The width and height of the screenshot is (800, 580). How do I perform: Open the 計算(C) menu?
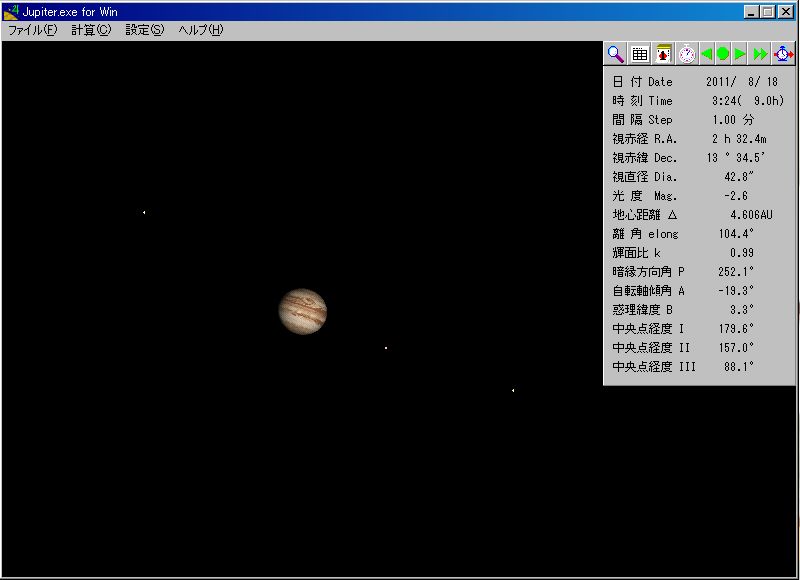click(91, 30)
